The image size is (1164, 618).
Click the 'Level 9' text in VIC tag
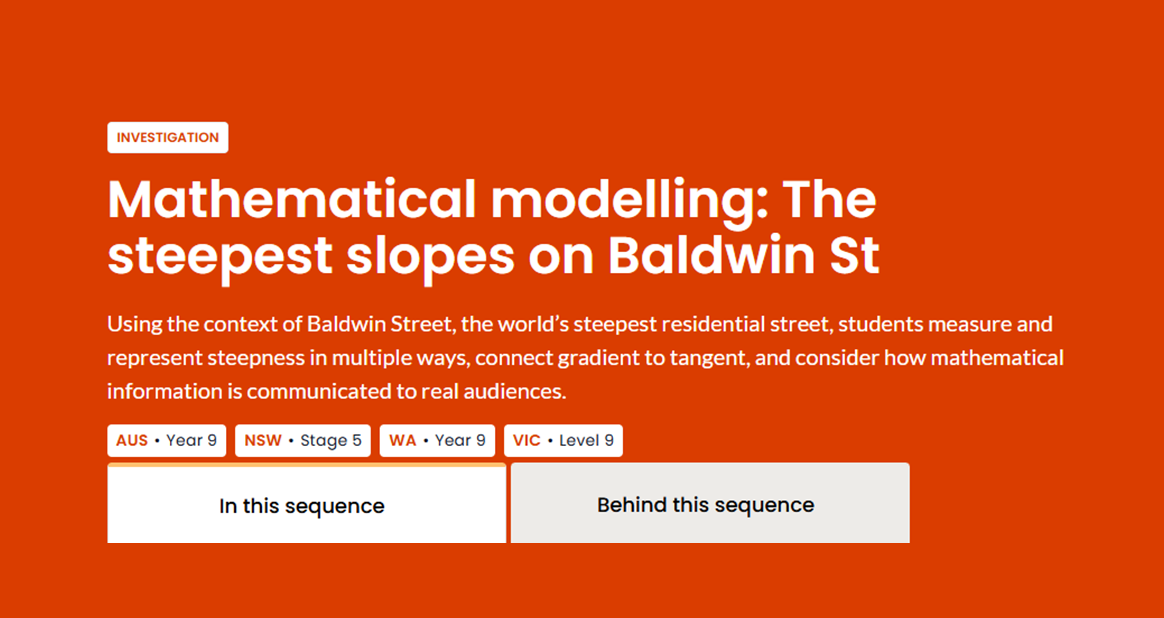tap(586, 440)
